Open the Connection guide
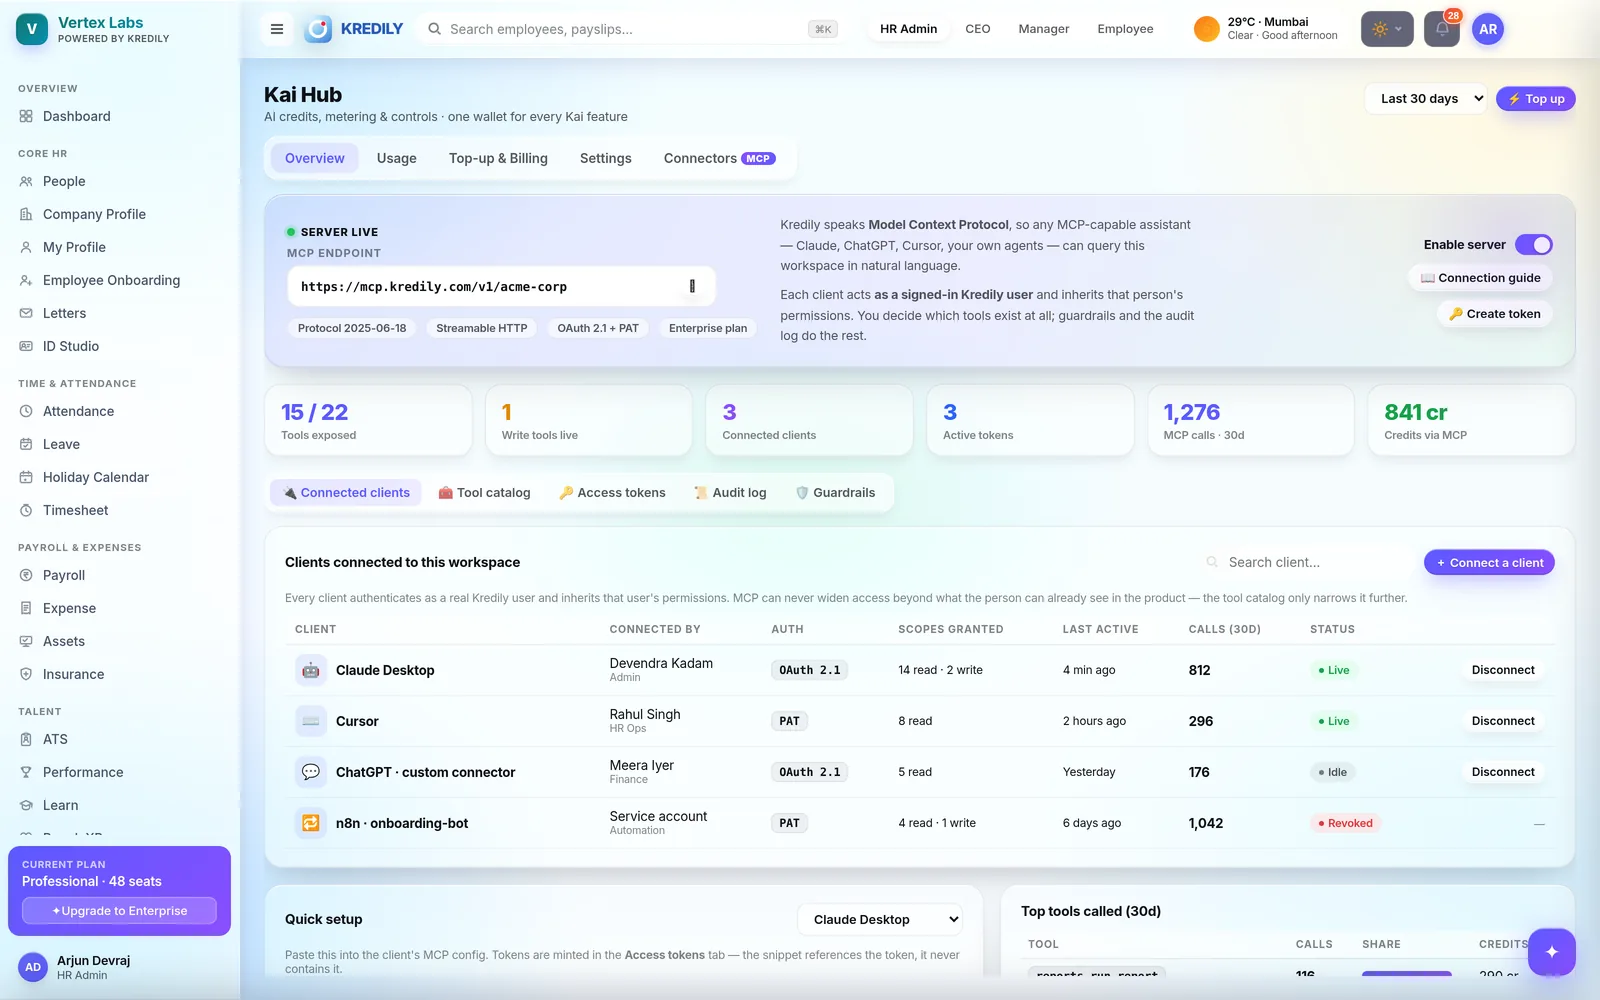The image size is (1600, 1000). [x=1480, y=278]
